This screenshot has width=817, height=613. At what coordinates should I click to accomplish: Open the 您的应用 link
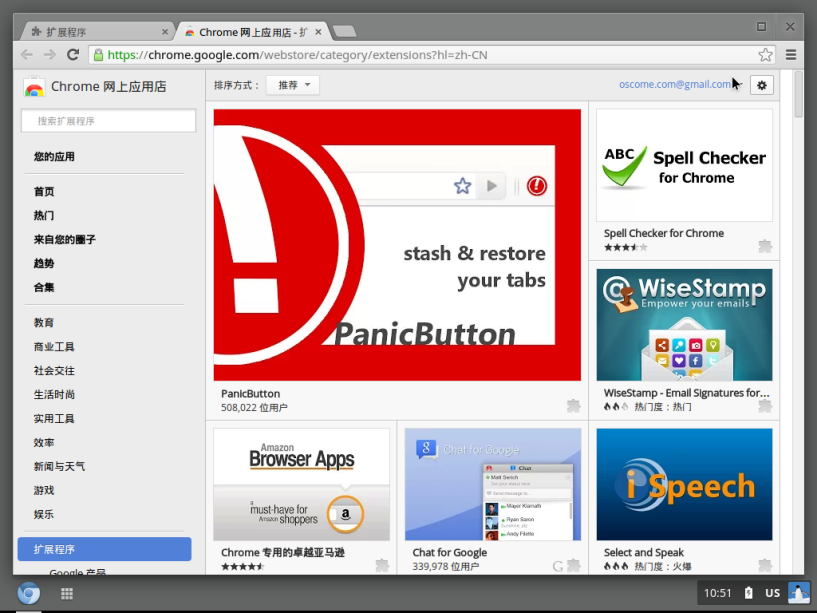[x=54, y=157]
